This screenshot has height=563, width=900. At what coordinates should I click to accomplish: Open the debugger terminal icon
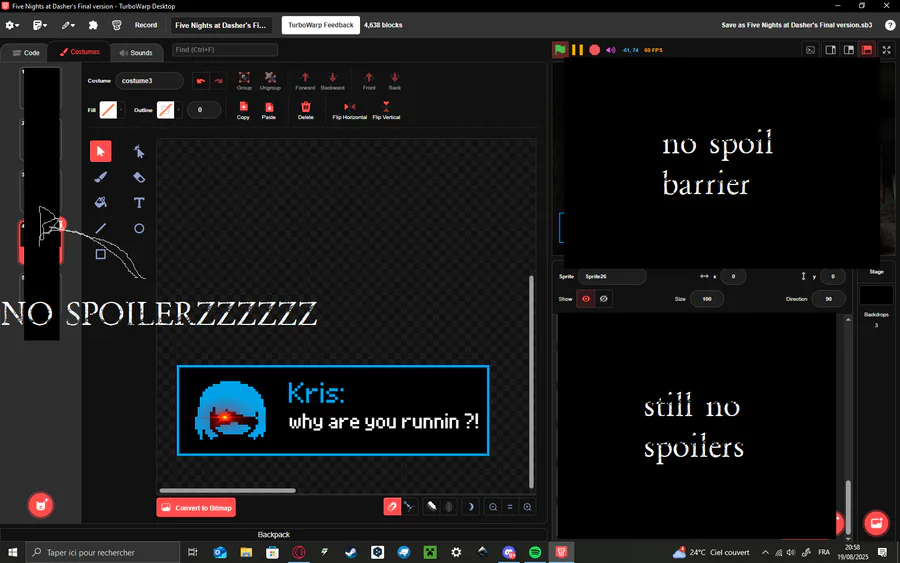pos(810,50)
